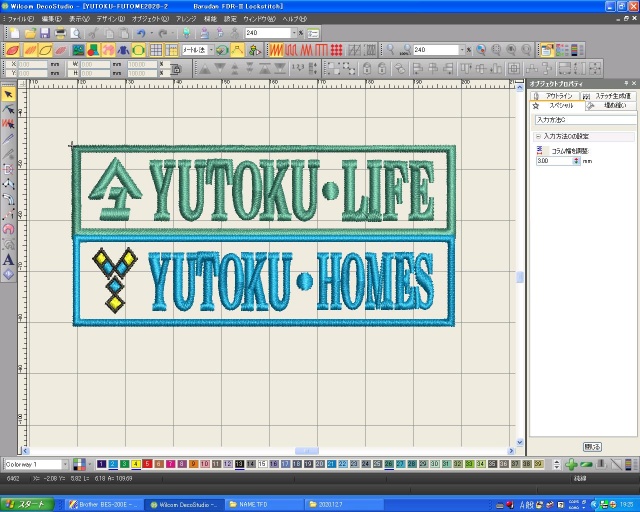This screenshot has width=640, height=512.
Task: Click the pink horseshoe tool in left toolbox
Action: pyautogui.click(x=9, y=229)
